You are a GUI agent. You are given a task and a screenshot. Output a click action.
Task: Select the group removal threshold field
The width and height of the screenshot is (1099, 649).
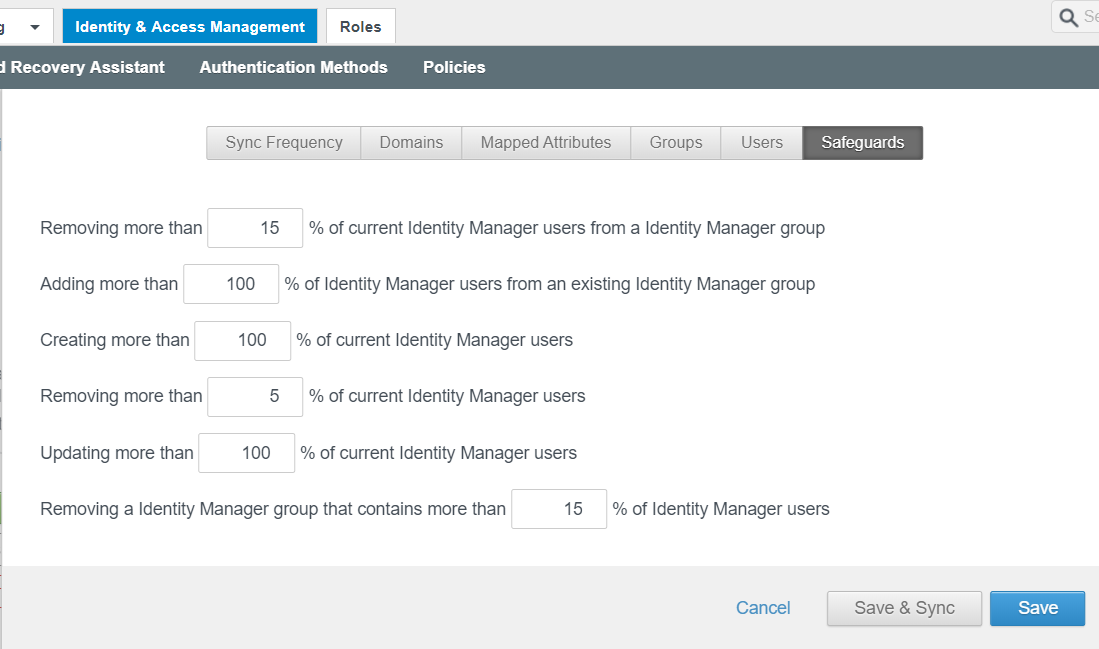(558, 509)
